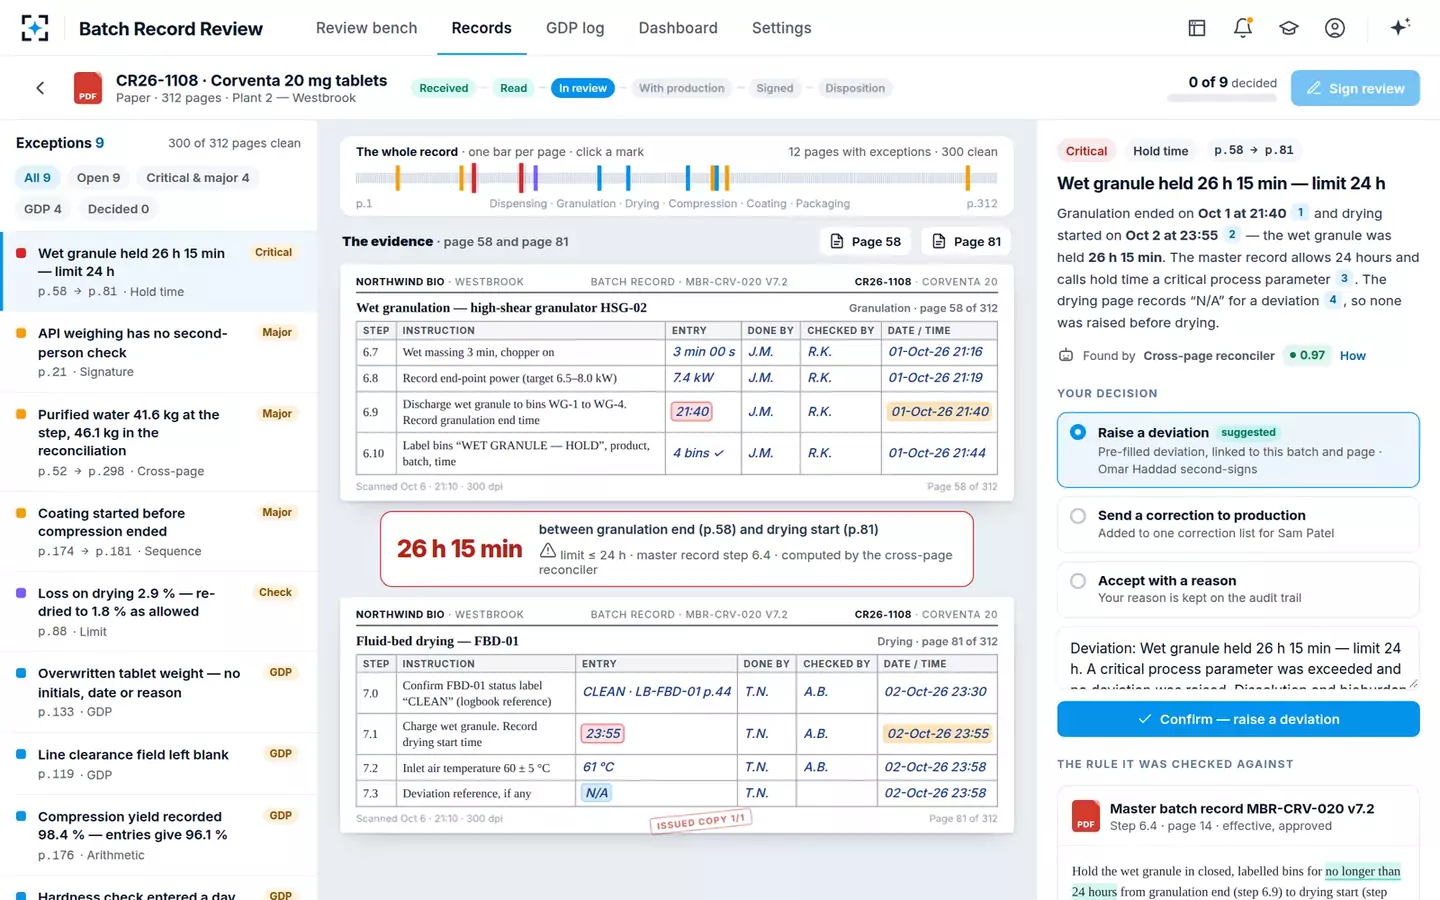Select Send a correction to production

[1238, 524]
